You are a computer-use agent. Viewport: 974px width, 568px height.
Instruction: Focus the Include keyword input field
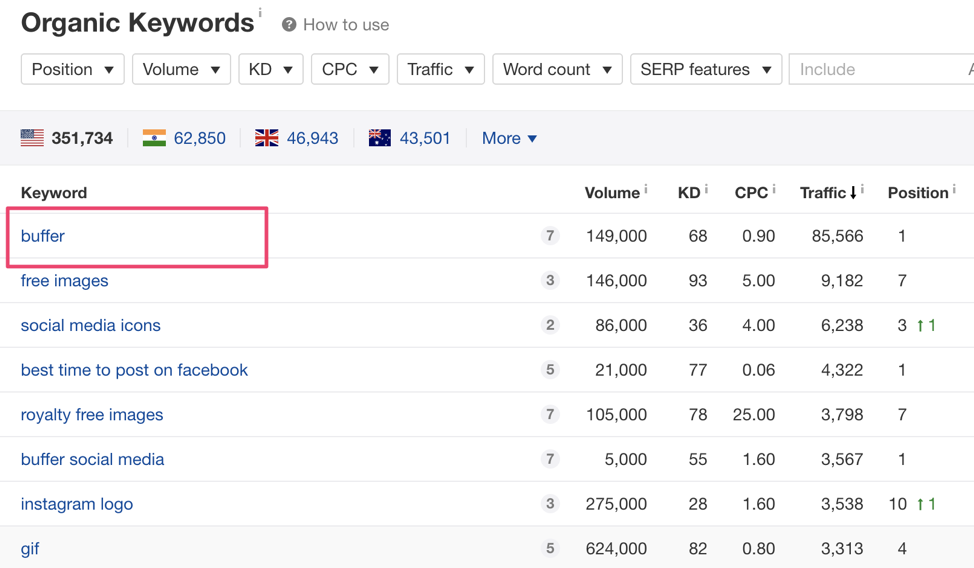(881, 69)
